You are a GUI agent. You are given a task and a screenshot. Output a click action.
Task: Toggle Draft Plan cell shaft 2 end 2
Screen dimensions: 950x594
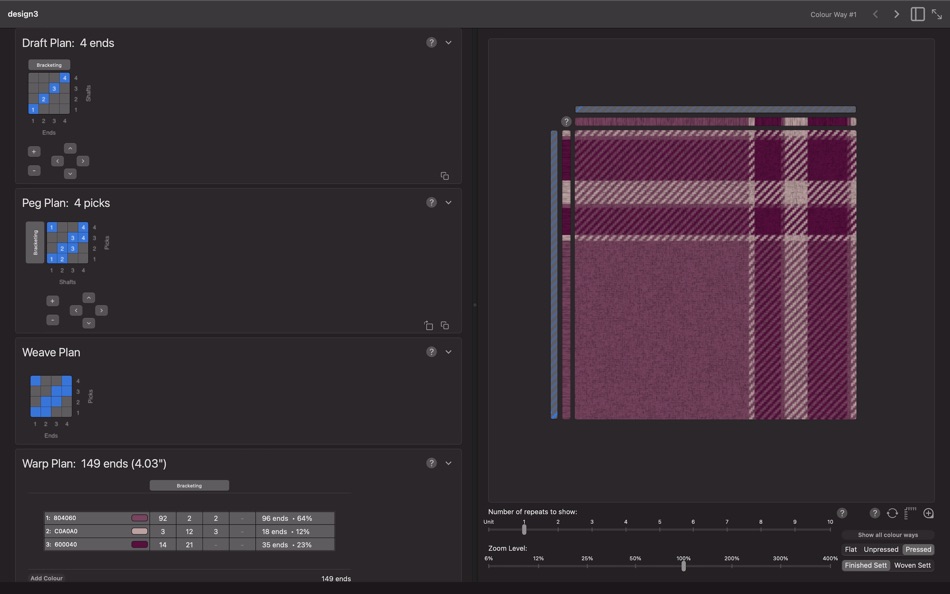coord(44,99)
